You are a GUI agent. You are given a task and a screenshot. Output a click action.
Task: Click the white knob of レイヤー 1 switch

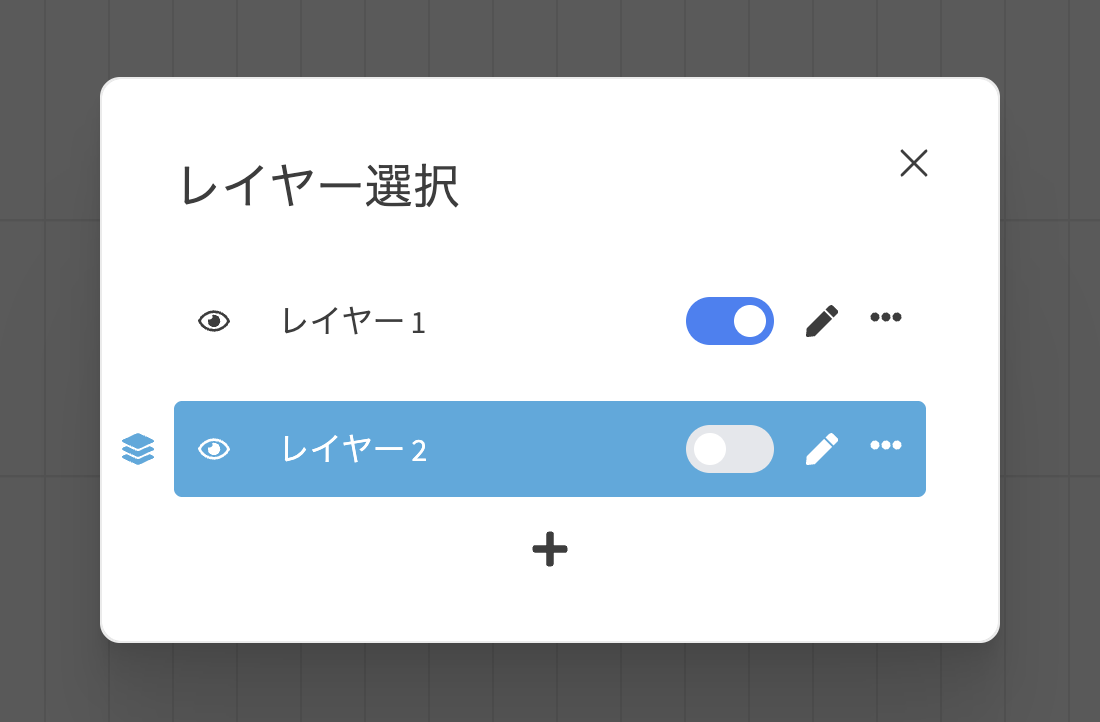click(x=750, y=321)
